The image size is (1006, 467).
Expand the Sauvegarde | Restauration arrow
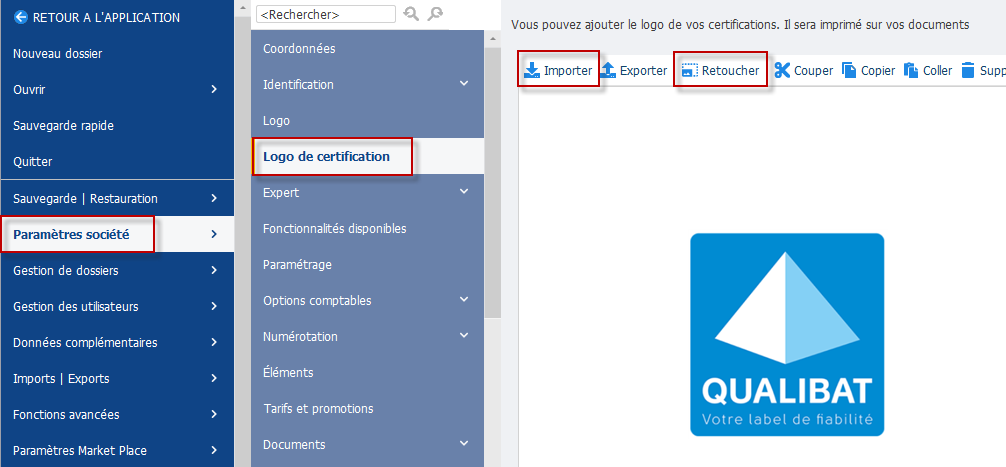[215, 198]
